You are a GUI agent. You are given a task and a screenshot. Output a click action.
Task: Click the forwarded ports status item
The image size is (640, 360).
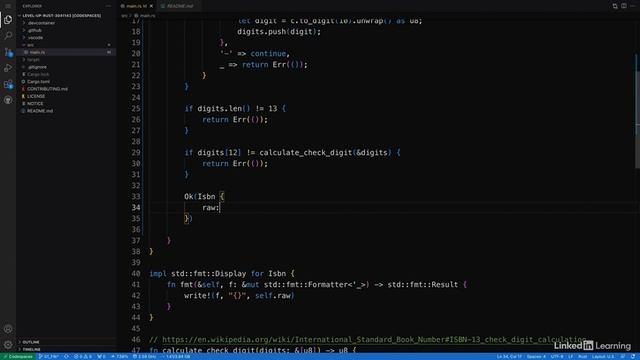101,357
